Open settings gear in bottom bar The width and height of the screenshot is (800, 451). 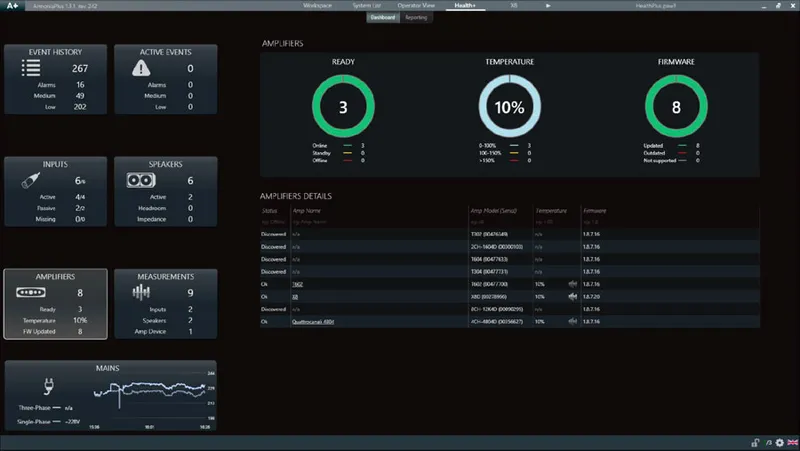[780, 442]
